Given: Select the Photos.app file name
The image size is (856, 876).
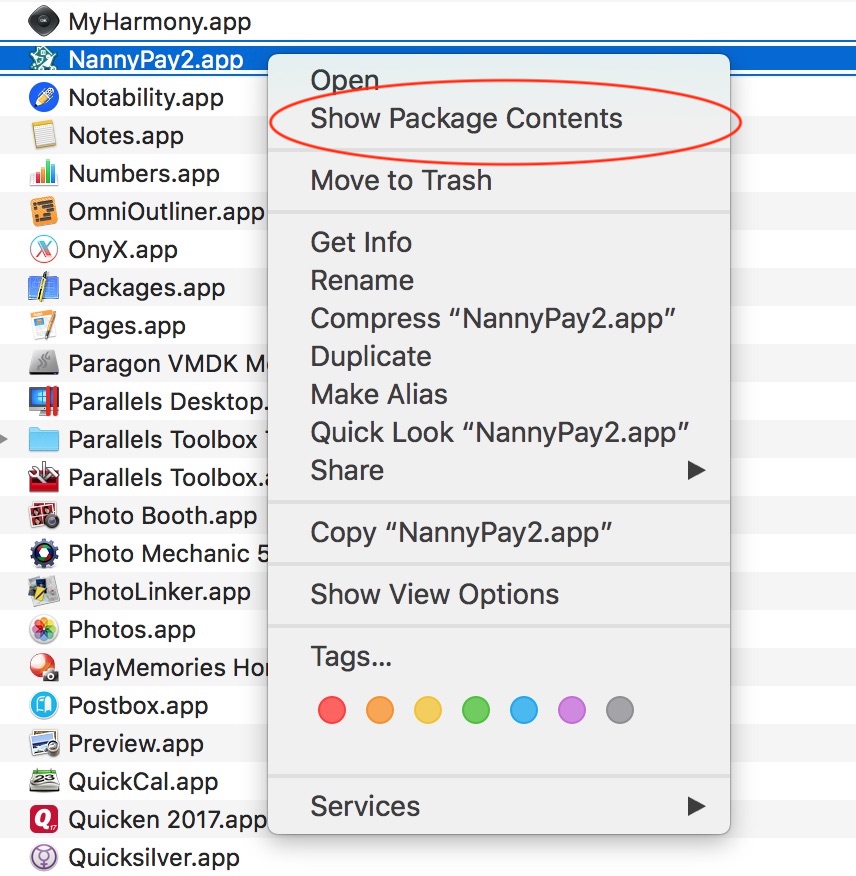Looking at the screenshot, I should pyautogui.click(x=132, y=630).
